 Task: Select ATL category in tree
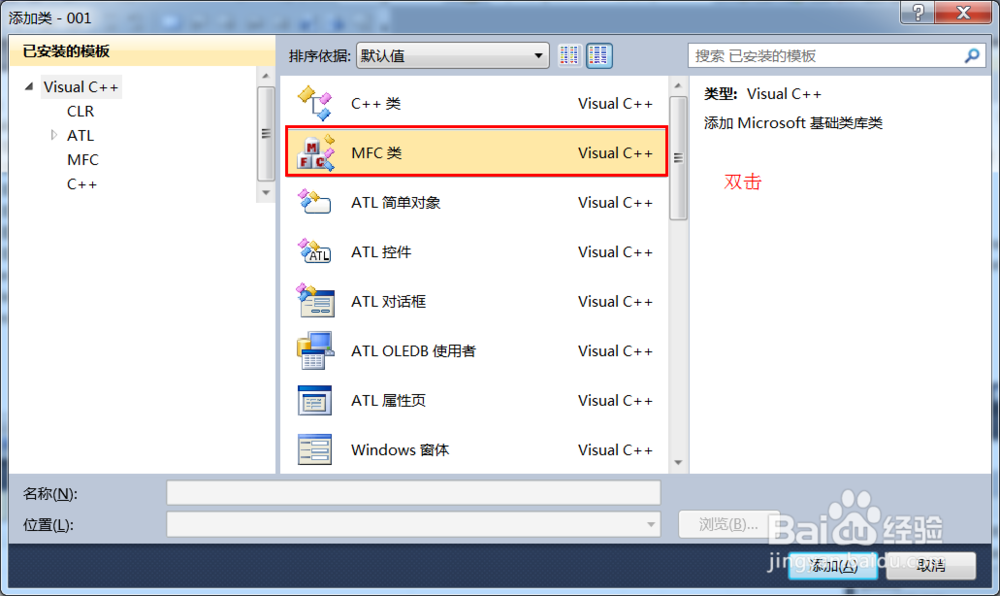(x=80, y=135)
